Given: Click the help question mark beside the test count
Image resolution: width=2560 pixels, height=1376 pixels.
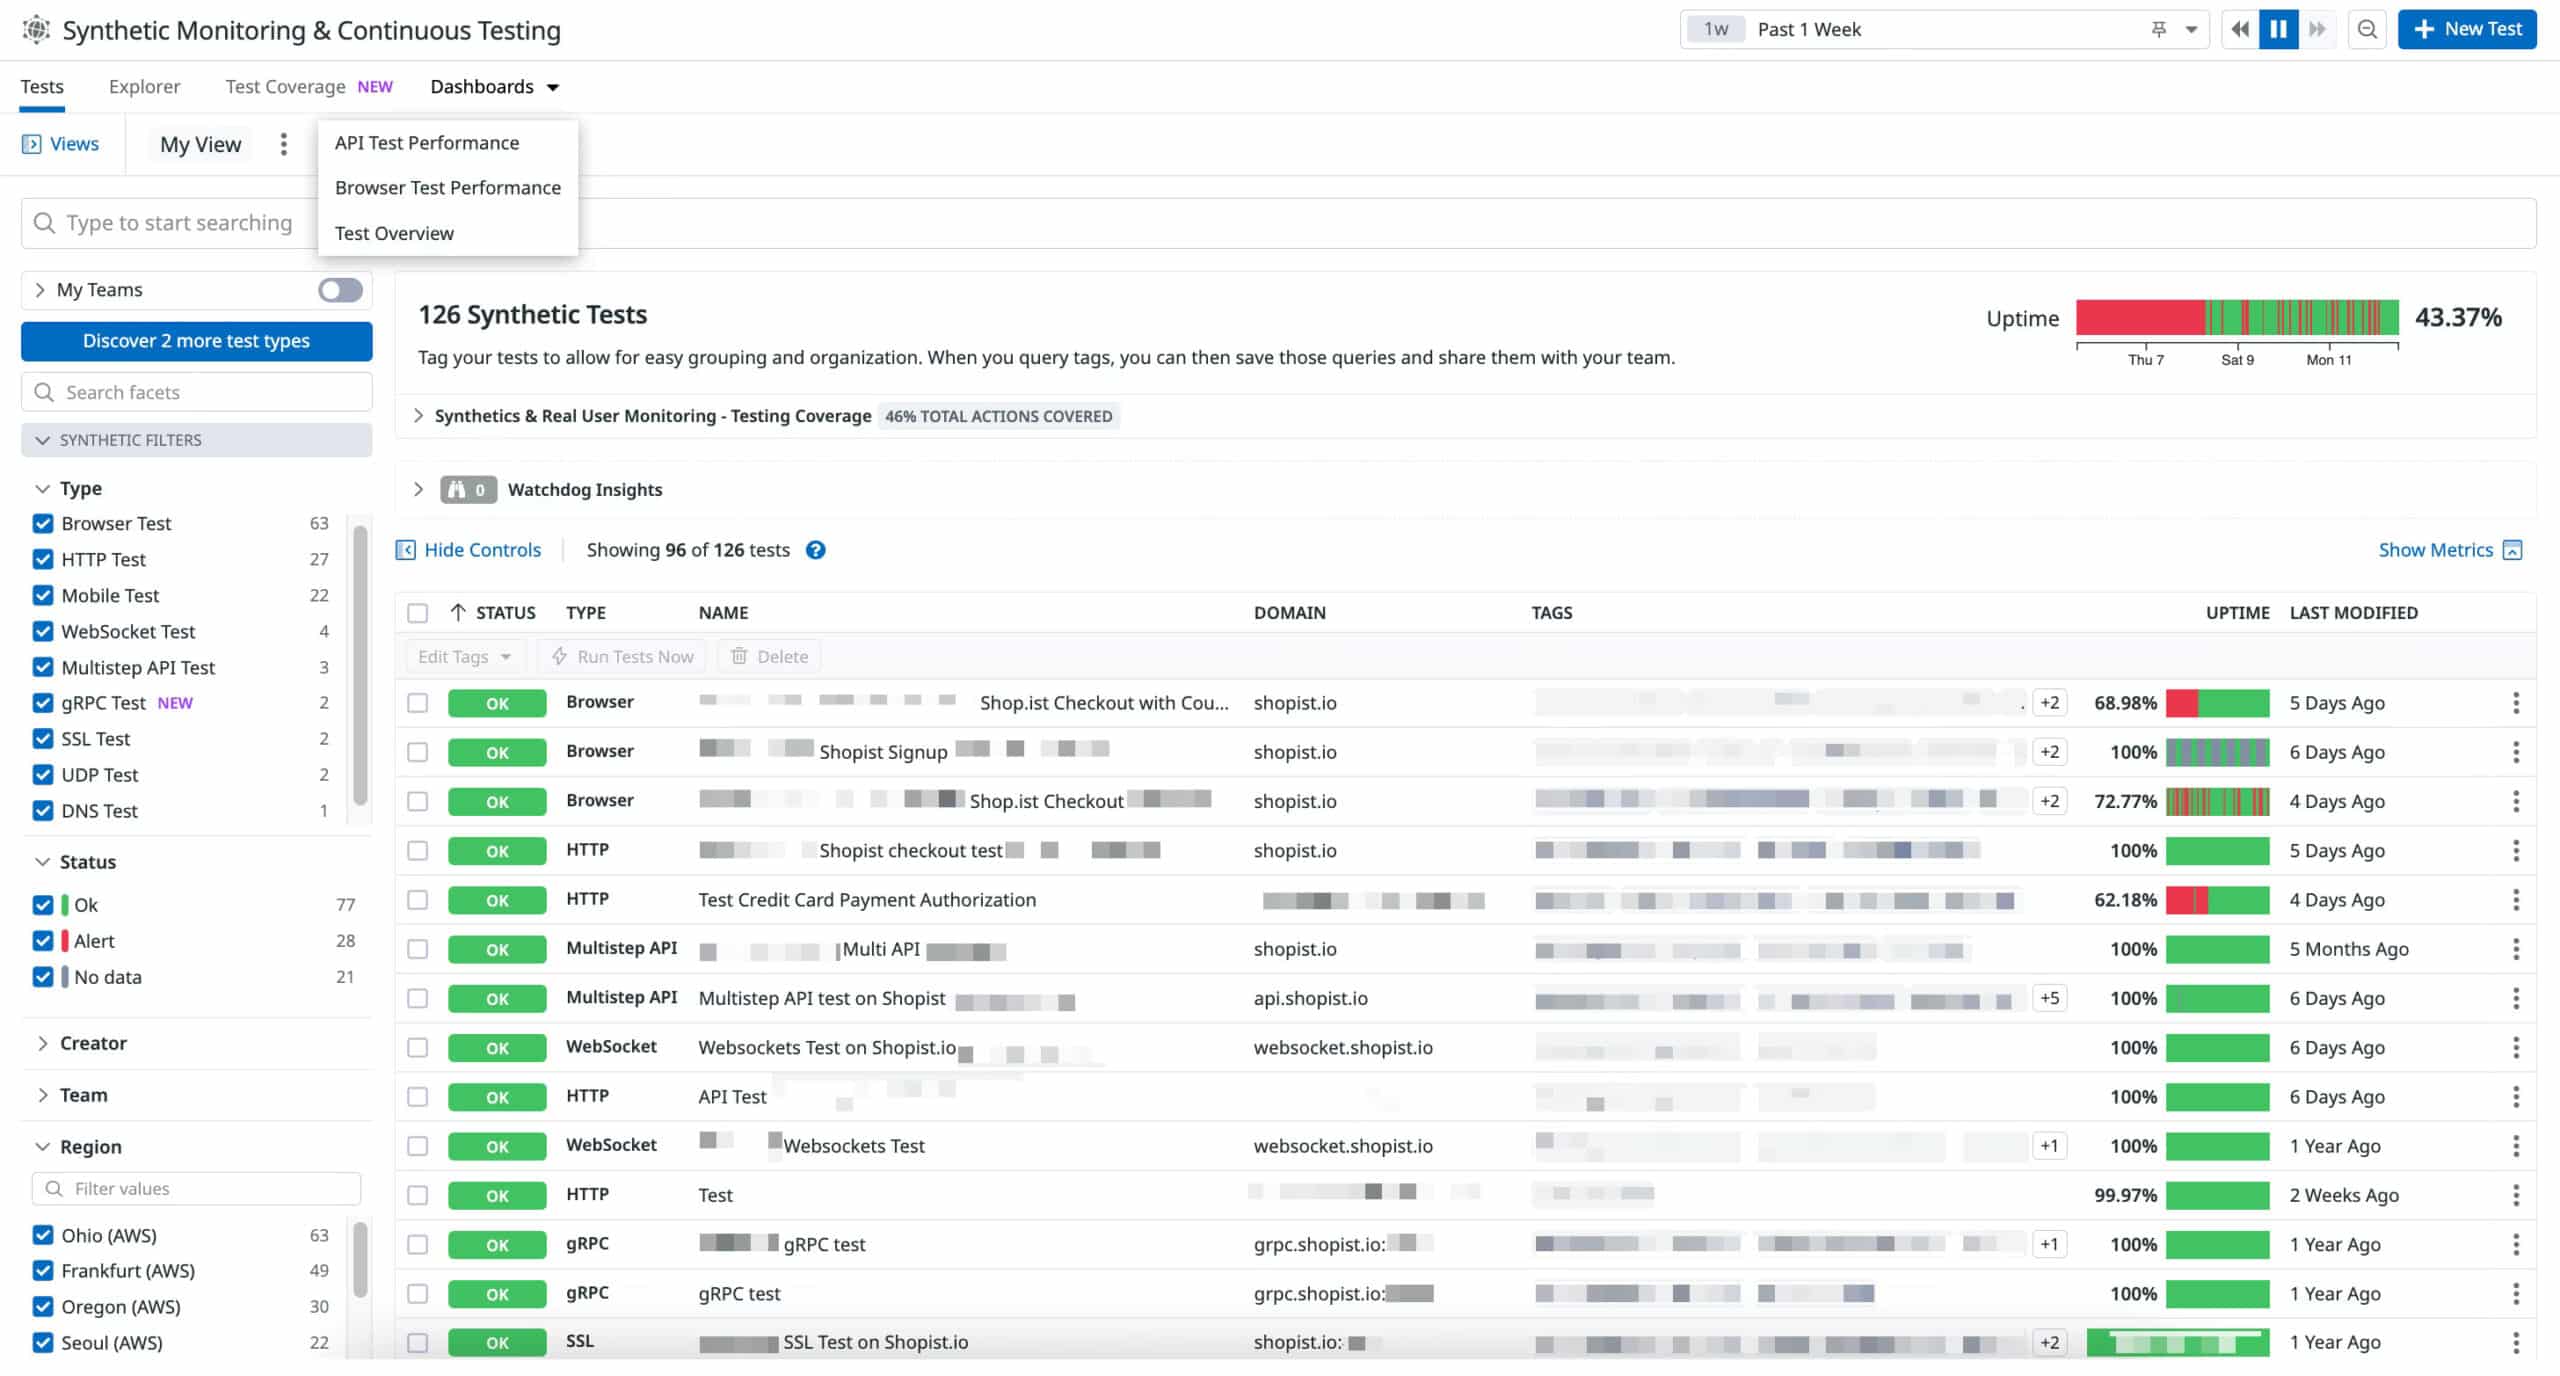Looking at the screenshot, I should point(816,550).
